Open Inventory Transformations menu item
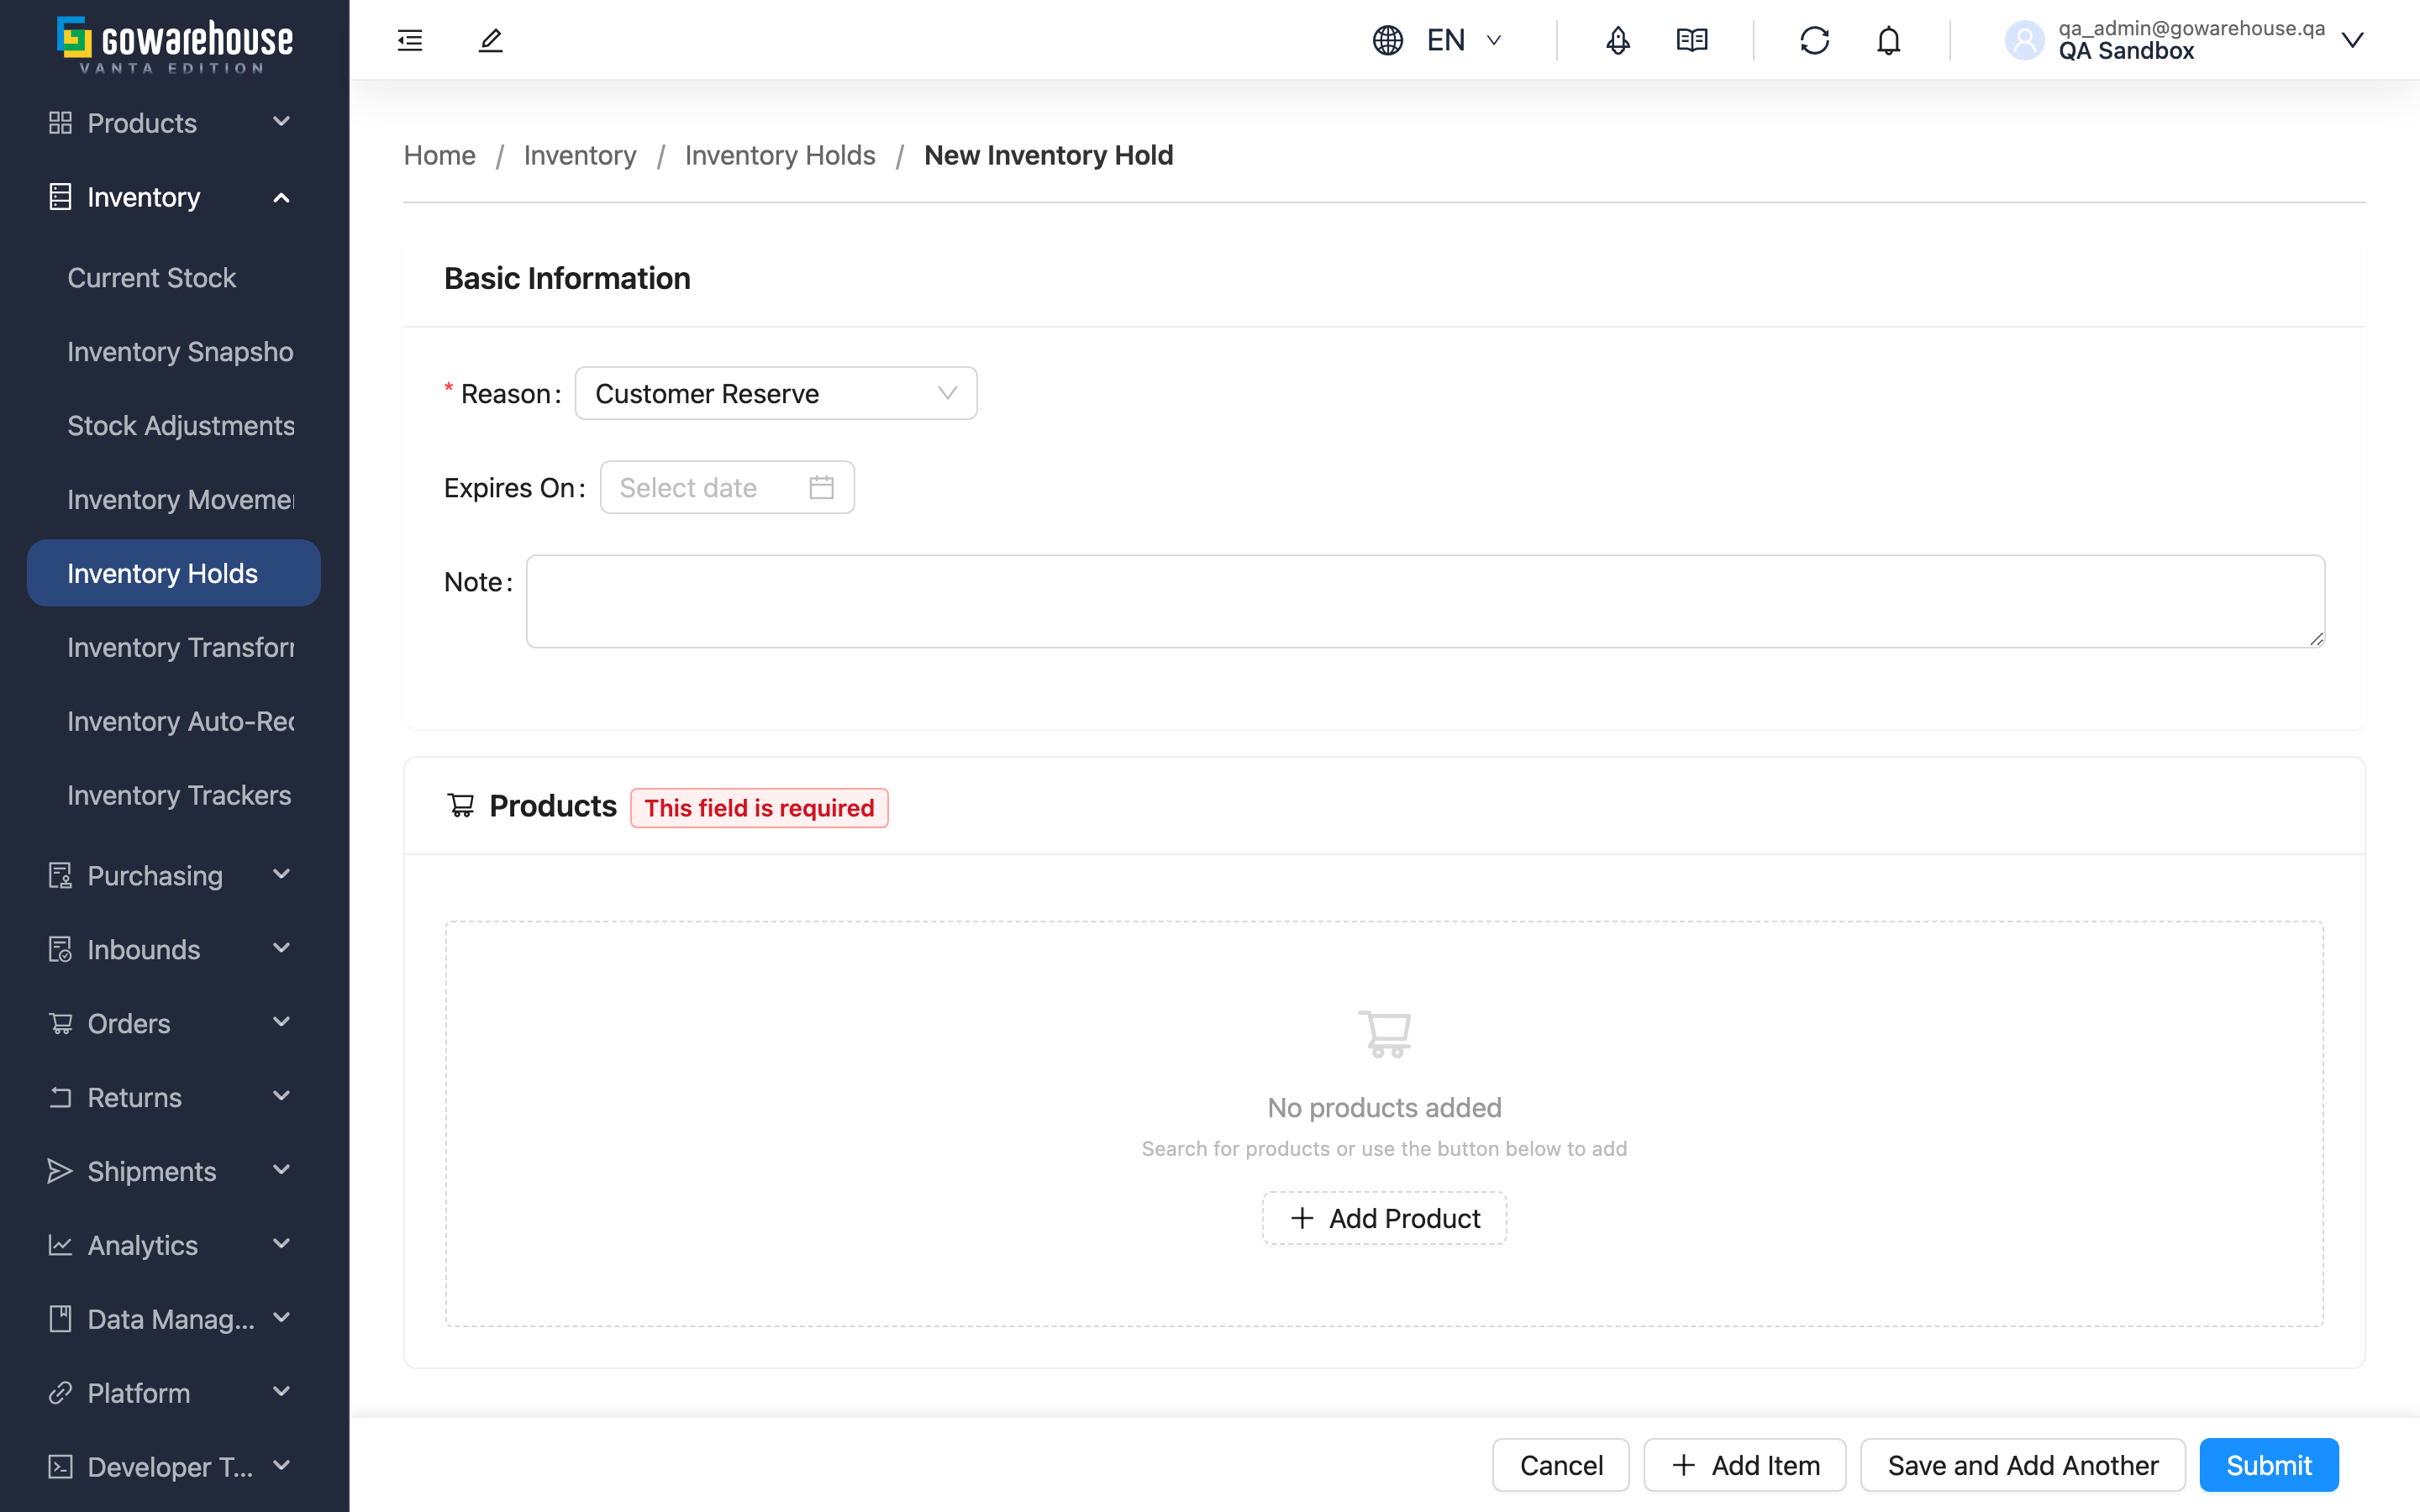Screen dimensions: 2420x1512 tap(174, 647)
